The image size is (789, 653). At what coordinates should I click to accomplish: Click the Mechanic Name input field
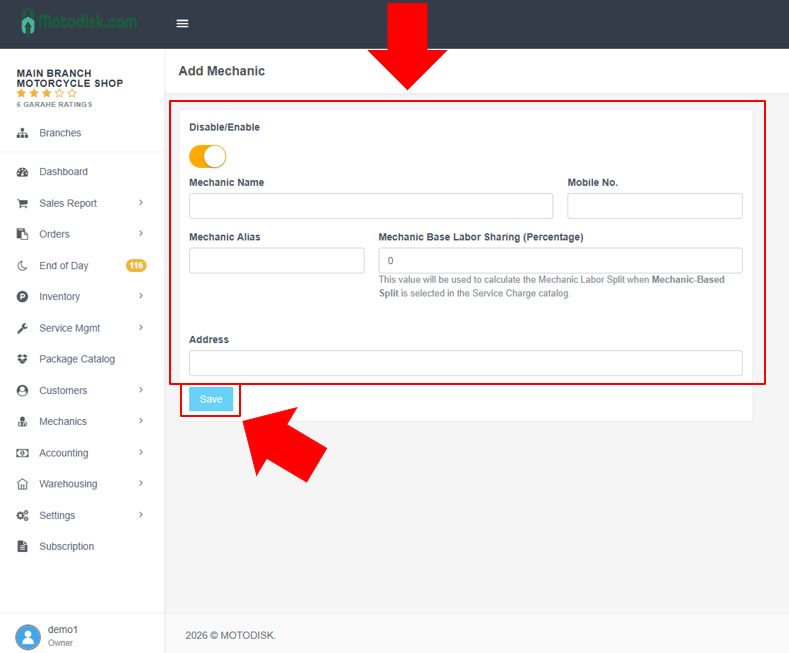click(x=370, y=206)
